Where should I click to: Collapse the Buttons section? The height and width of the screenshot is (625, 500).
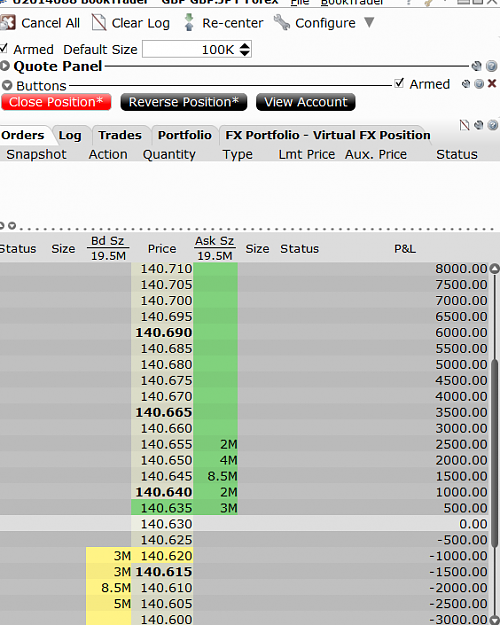tap(7, 85)
